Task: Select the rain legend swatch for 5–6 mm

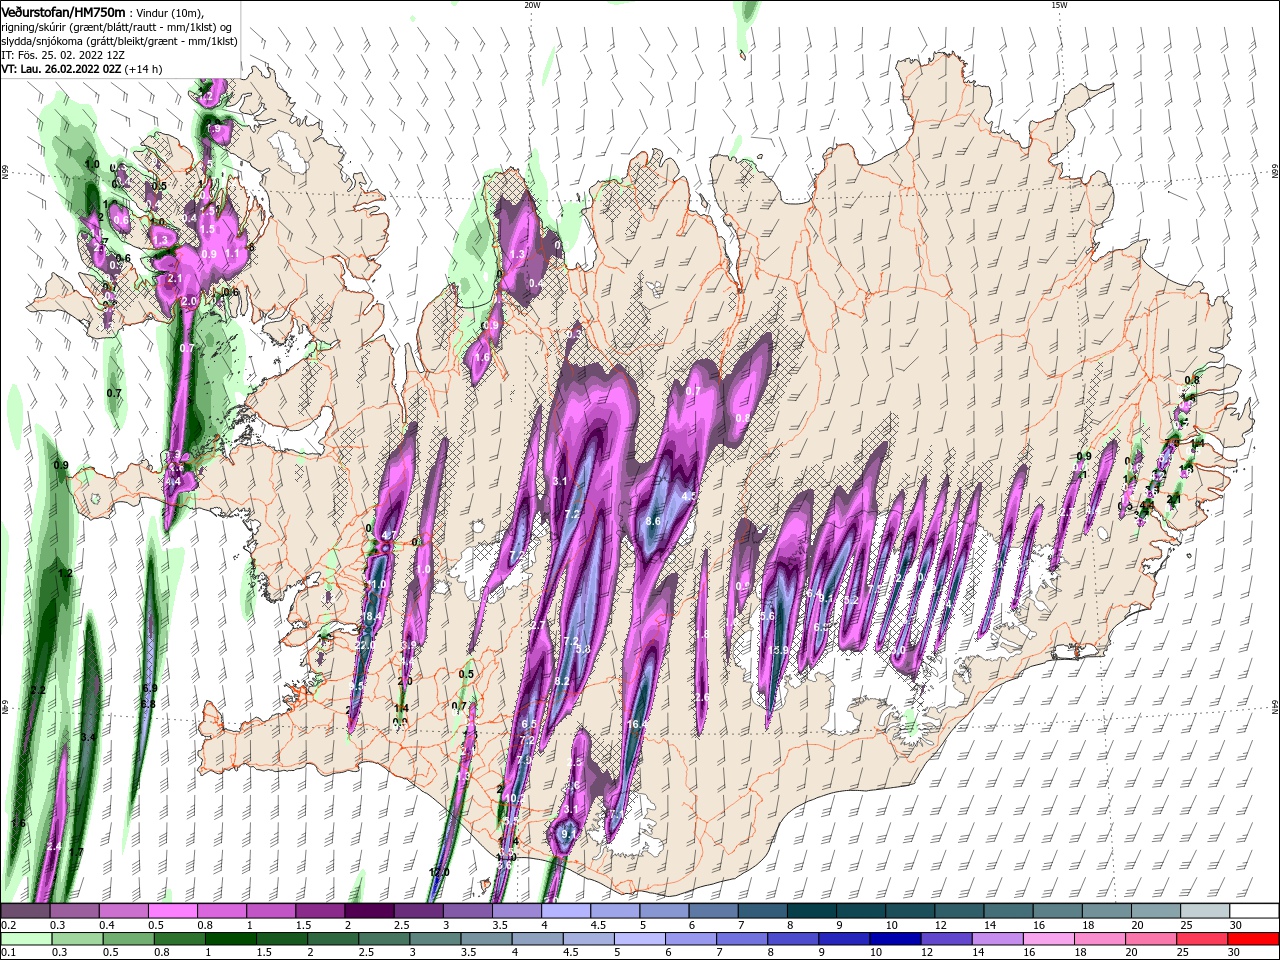Action: coord(639,939)
